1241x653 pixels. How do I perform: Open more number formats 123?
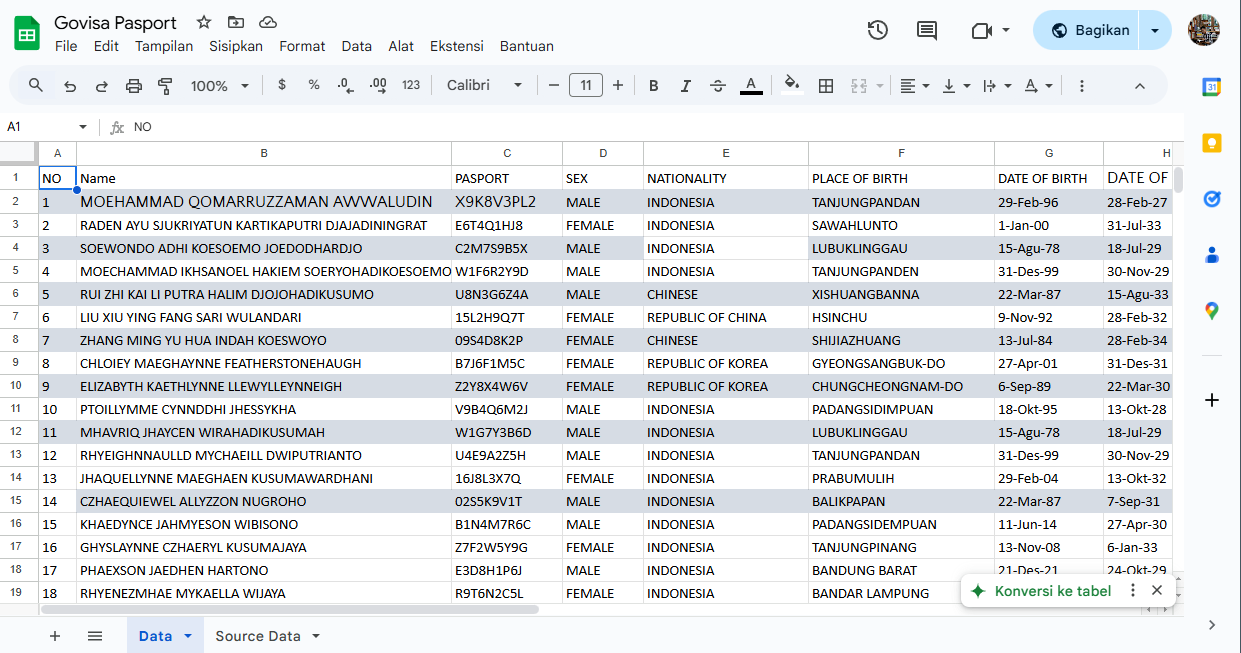pos(411,86)
